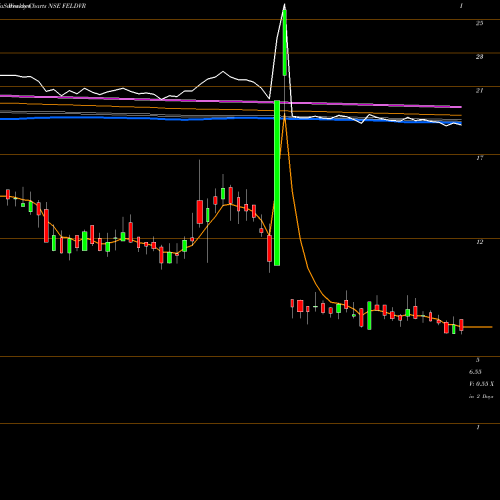Click the 'in 2 Days' label
Image resolution: width=500 pixels, height=500 pixels.
point(481,396)
